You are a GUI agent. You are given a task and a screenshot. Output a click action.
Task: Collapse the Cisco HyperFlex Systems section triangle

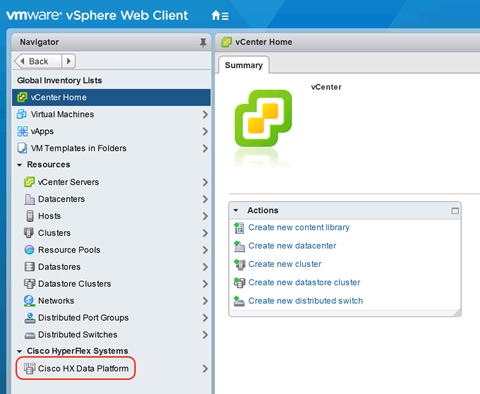tap(20, 351)
